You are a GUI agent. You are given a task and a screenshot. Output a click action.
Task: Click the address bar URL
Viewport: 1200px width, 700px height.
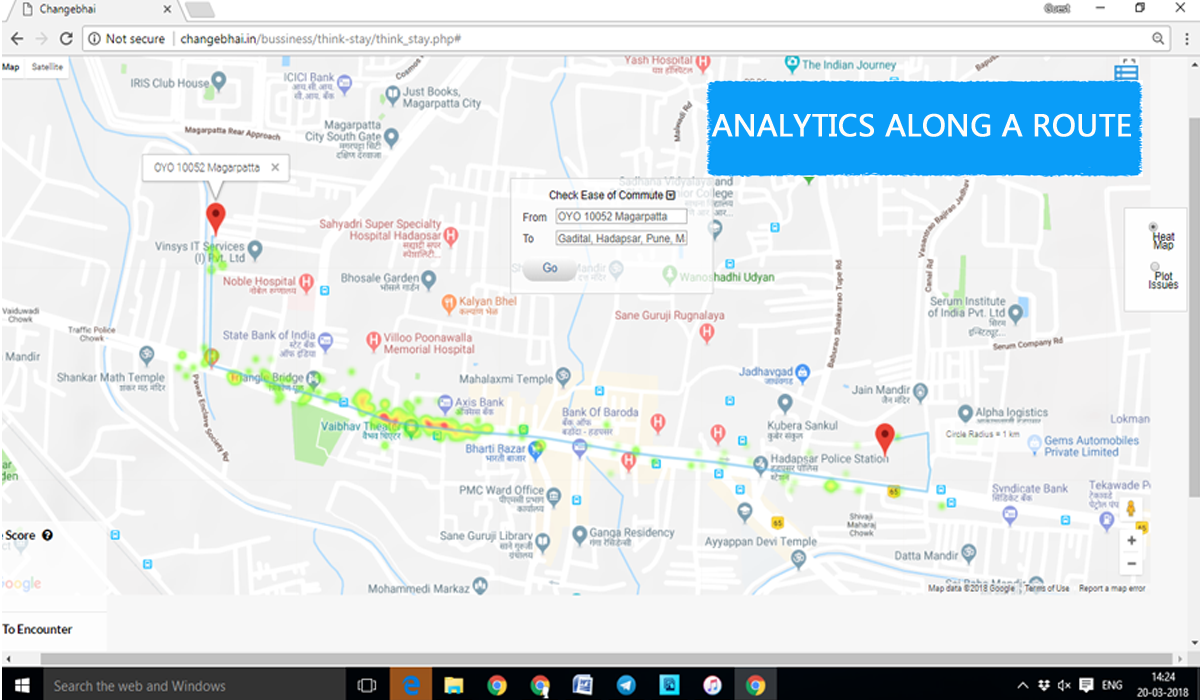click(320, 39)
